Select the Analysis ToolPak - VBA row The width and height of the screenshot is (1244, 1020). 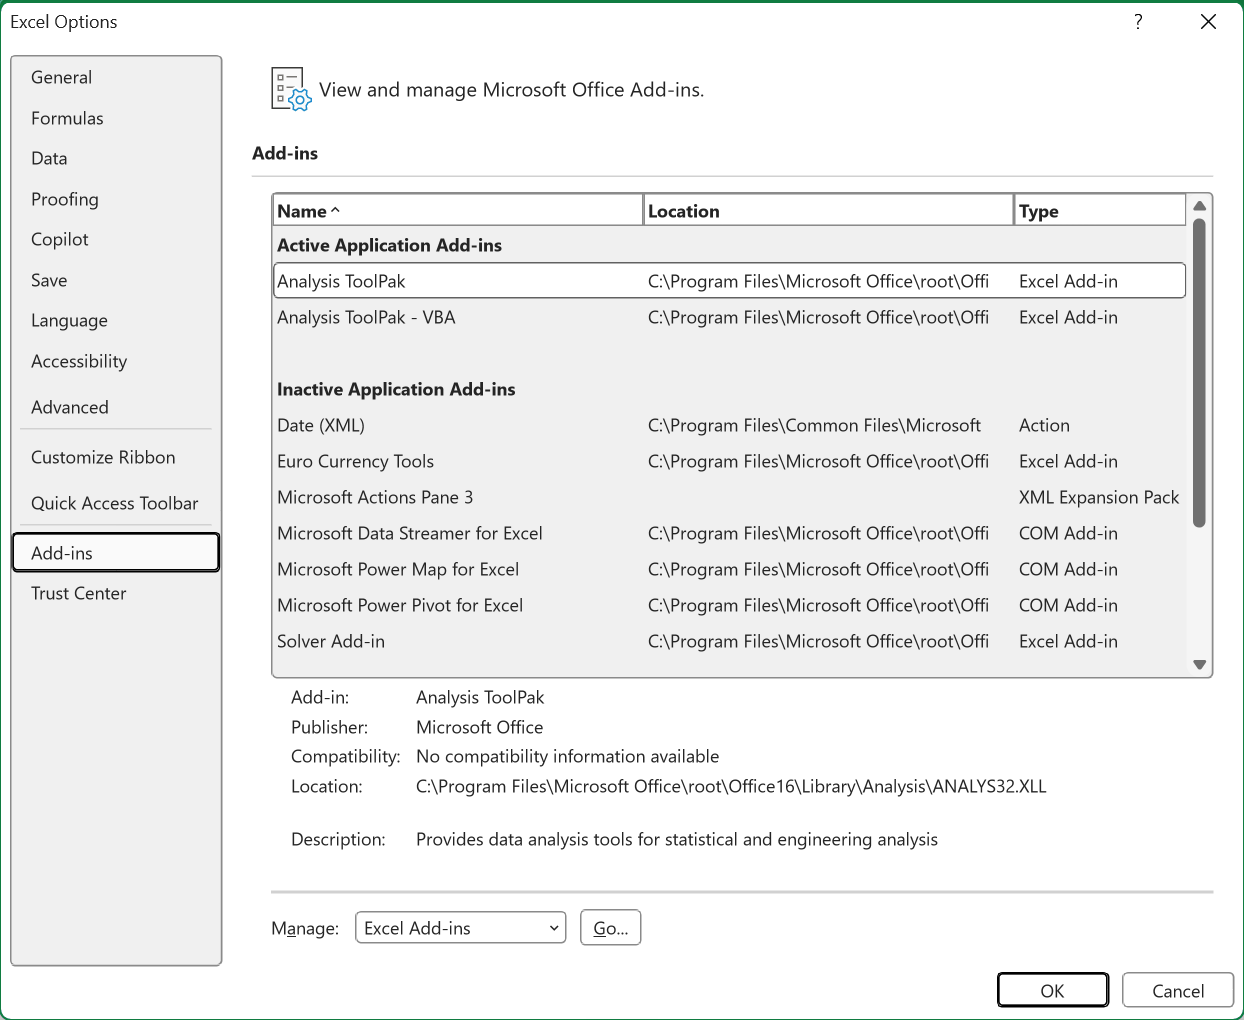[729, 317]
